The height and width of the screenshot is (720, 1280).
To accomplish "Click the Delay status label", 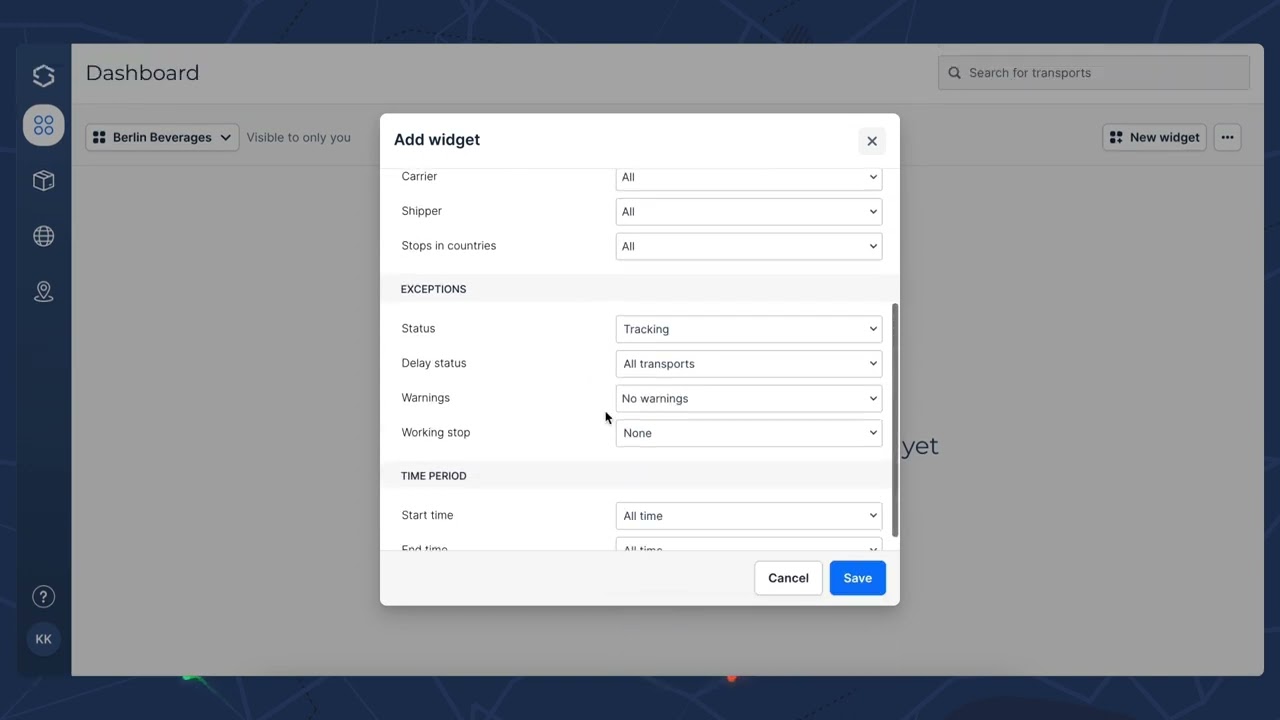I will [433, 363].
